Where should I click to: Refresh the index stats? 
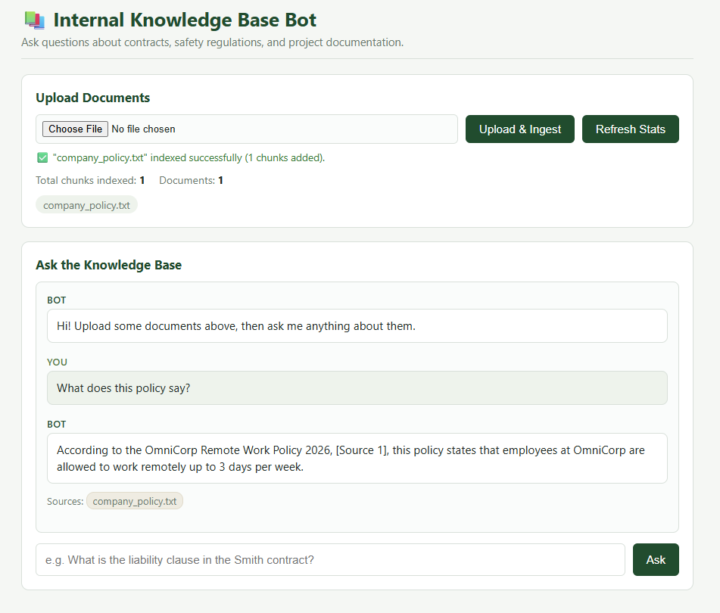630,129
